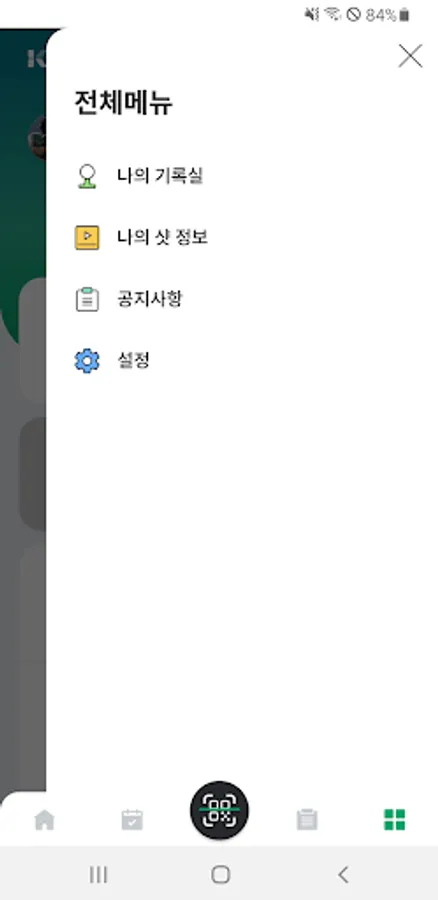Select the green grid full-menu tab

tap(394, 820)
